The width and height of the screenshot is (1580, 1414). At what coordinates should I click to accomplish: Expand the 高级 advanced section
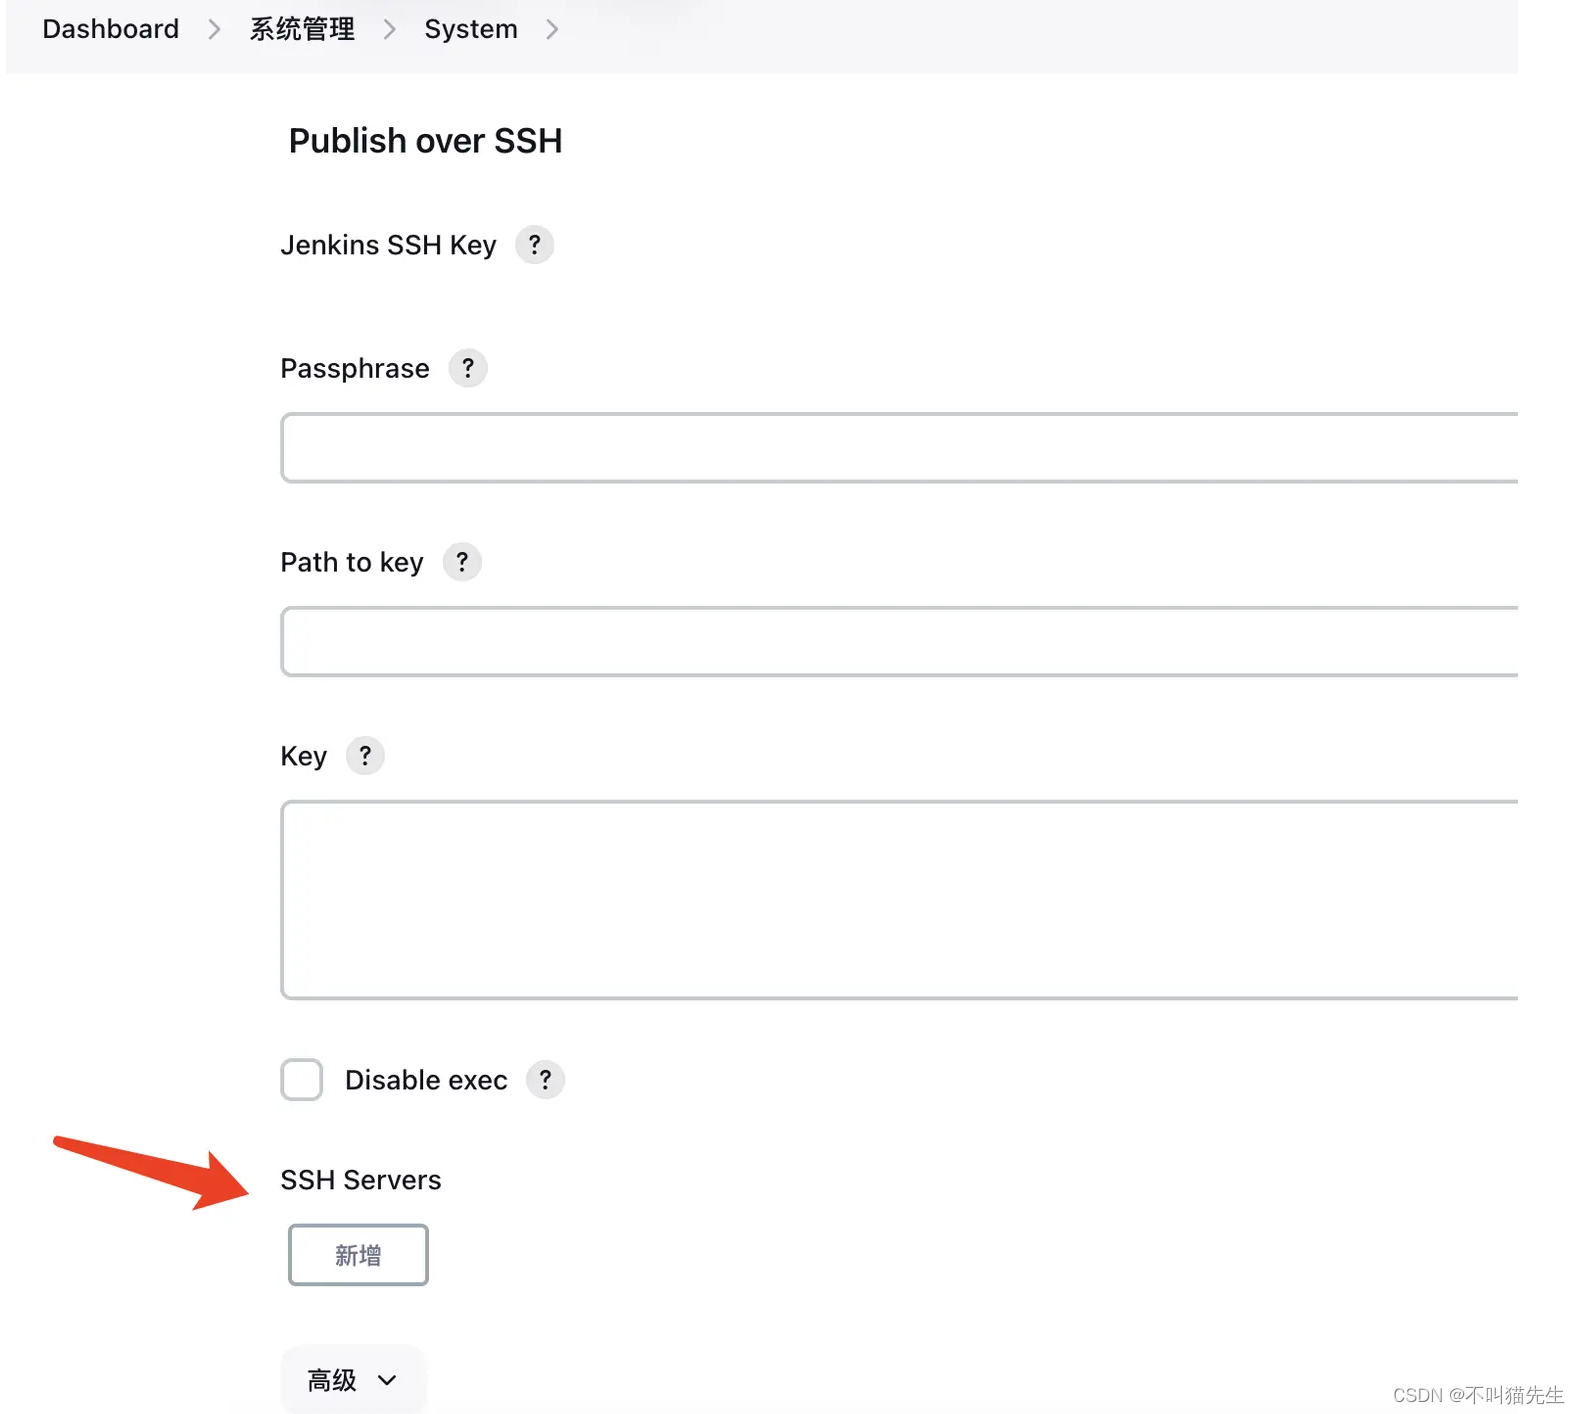pos(352,1381)
